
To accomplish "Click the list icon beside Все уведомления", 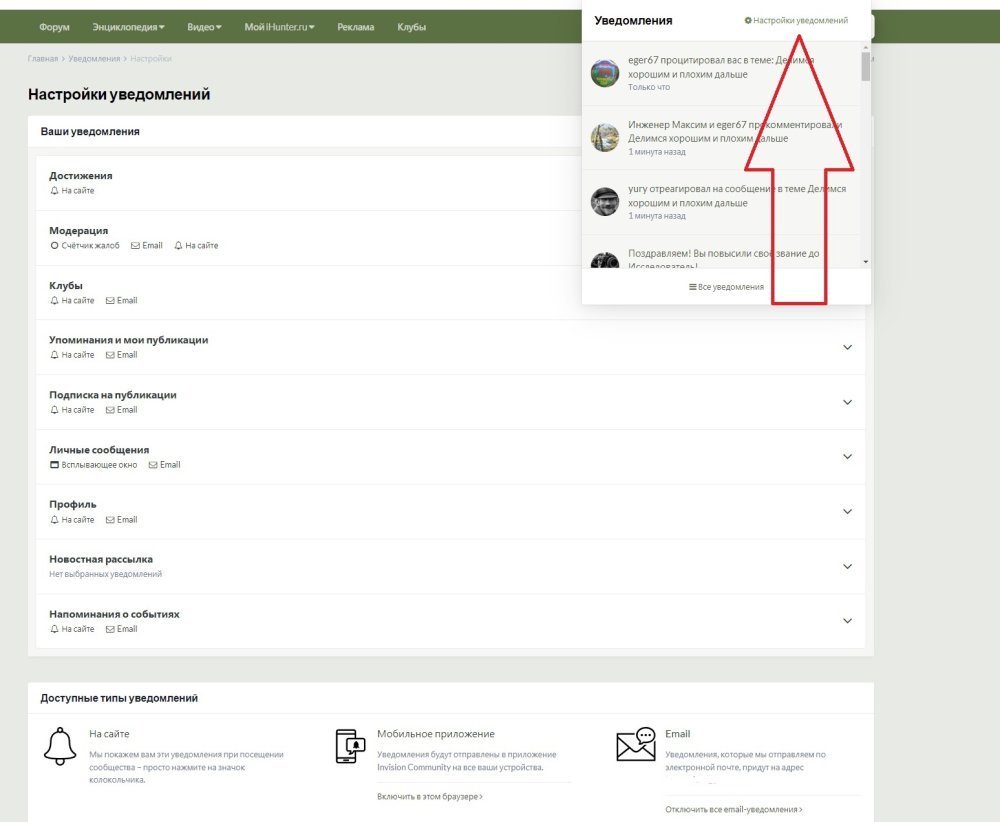I will [692, 287].
